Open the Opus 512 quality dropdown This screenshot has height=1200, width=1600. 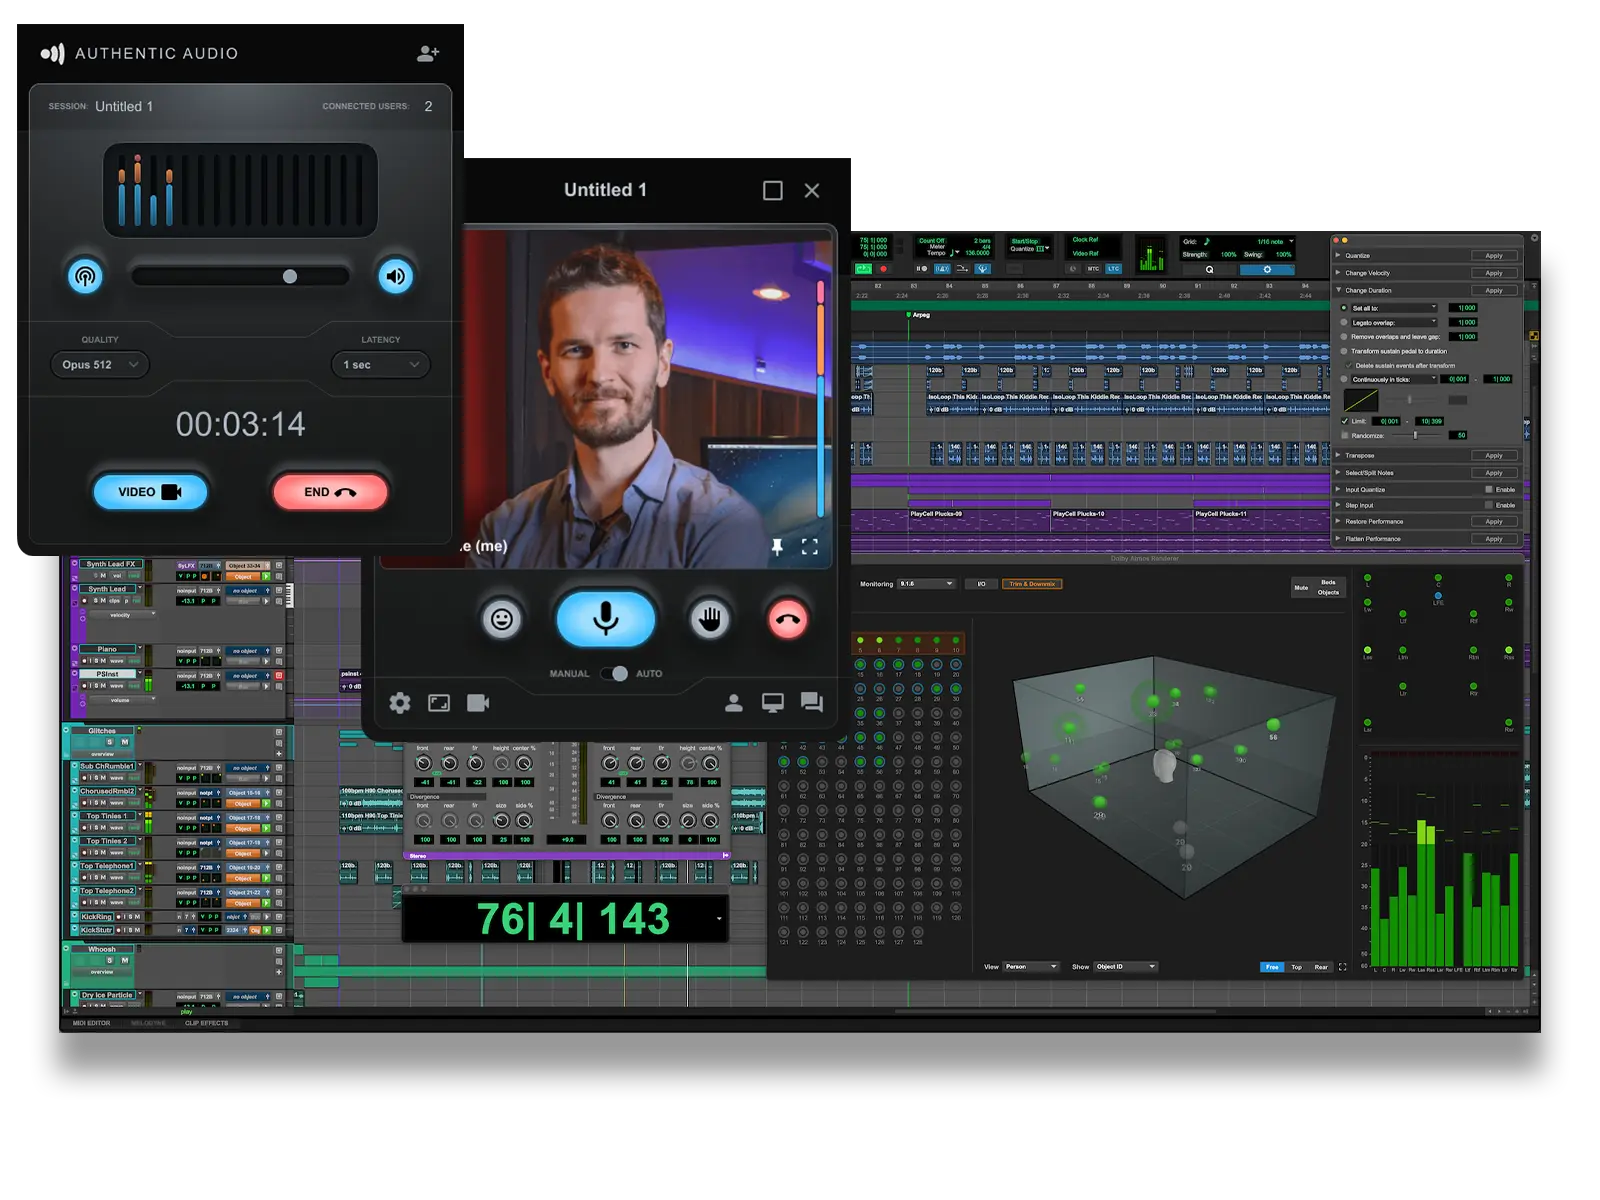(99, 364)
